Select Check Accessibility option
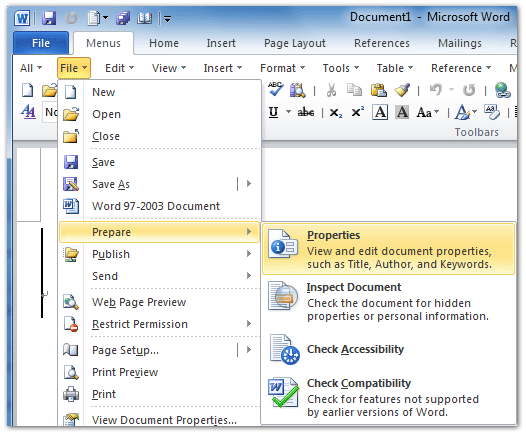 click(388, 349)
